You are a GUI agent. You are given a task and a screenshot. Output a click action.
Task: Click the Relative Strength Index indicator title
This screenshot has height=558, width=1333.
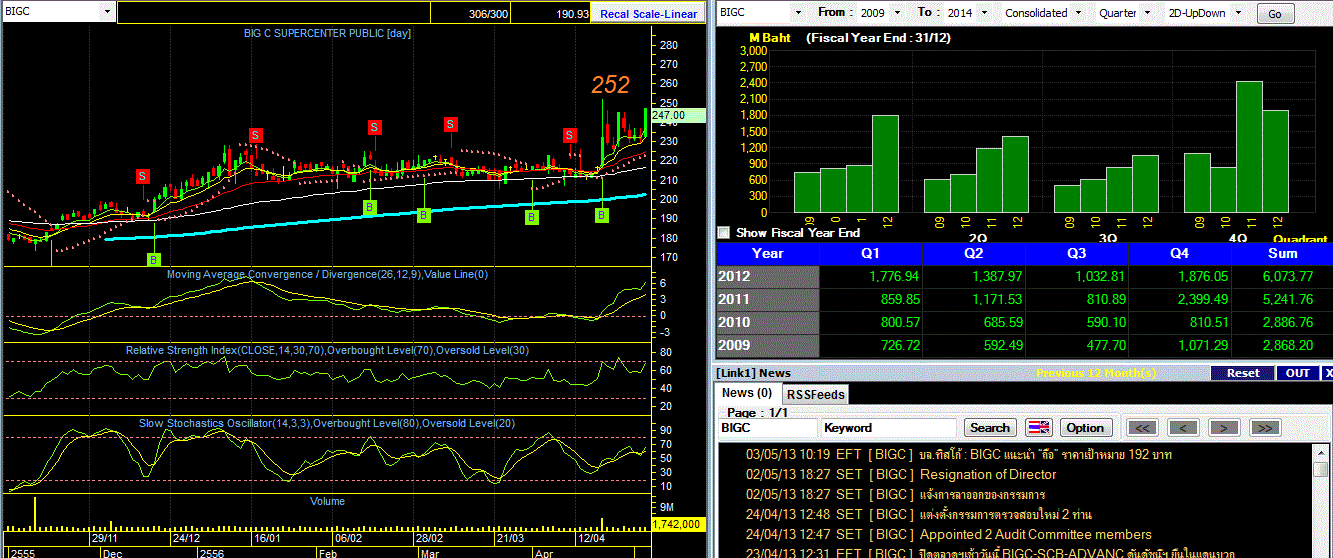coord(327,350)
